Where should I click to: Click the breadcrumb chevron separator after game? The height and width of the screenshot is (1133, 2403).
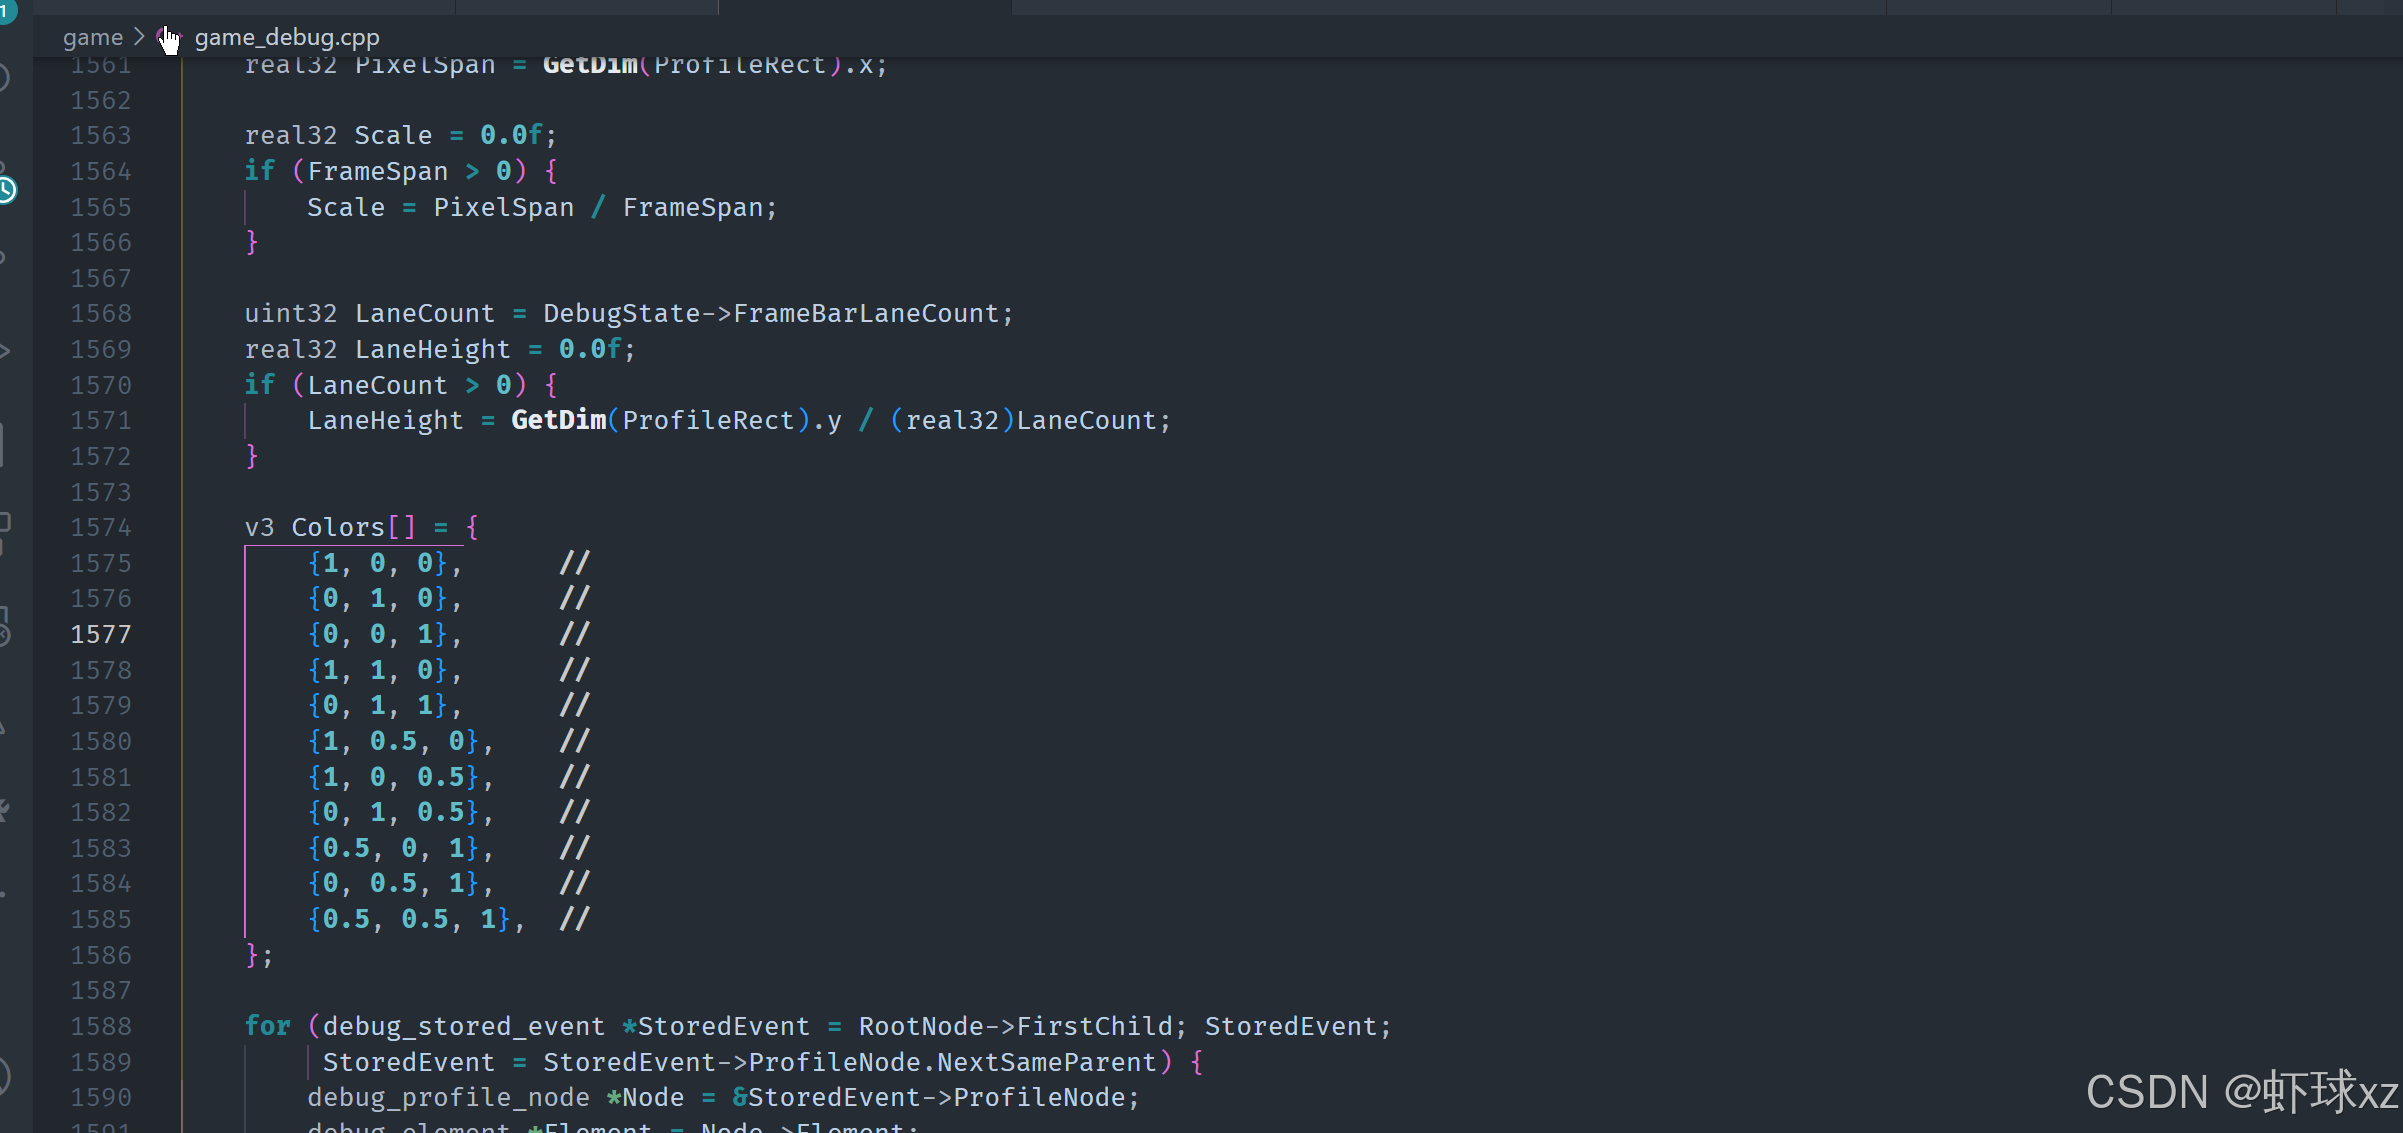pyautogui.click(x=139, y=37)
